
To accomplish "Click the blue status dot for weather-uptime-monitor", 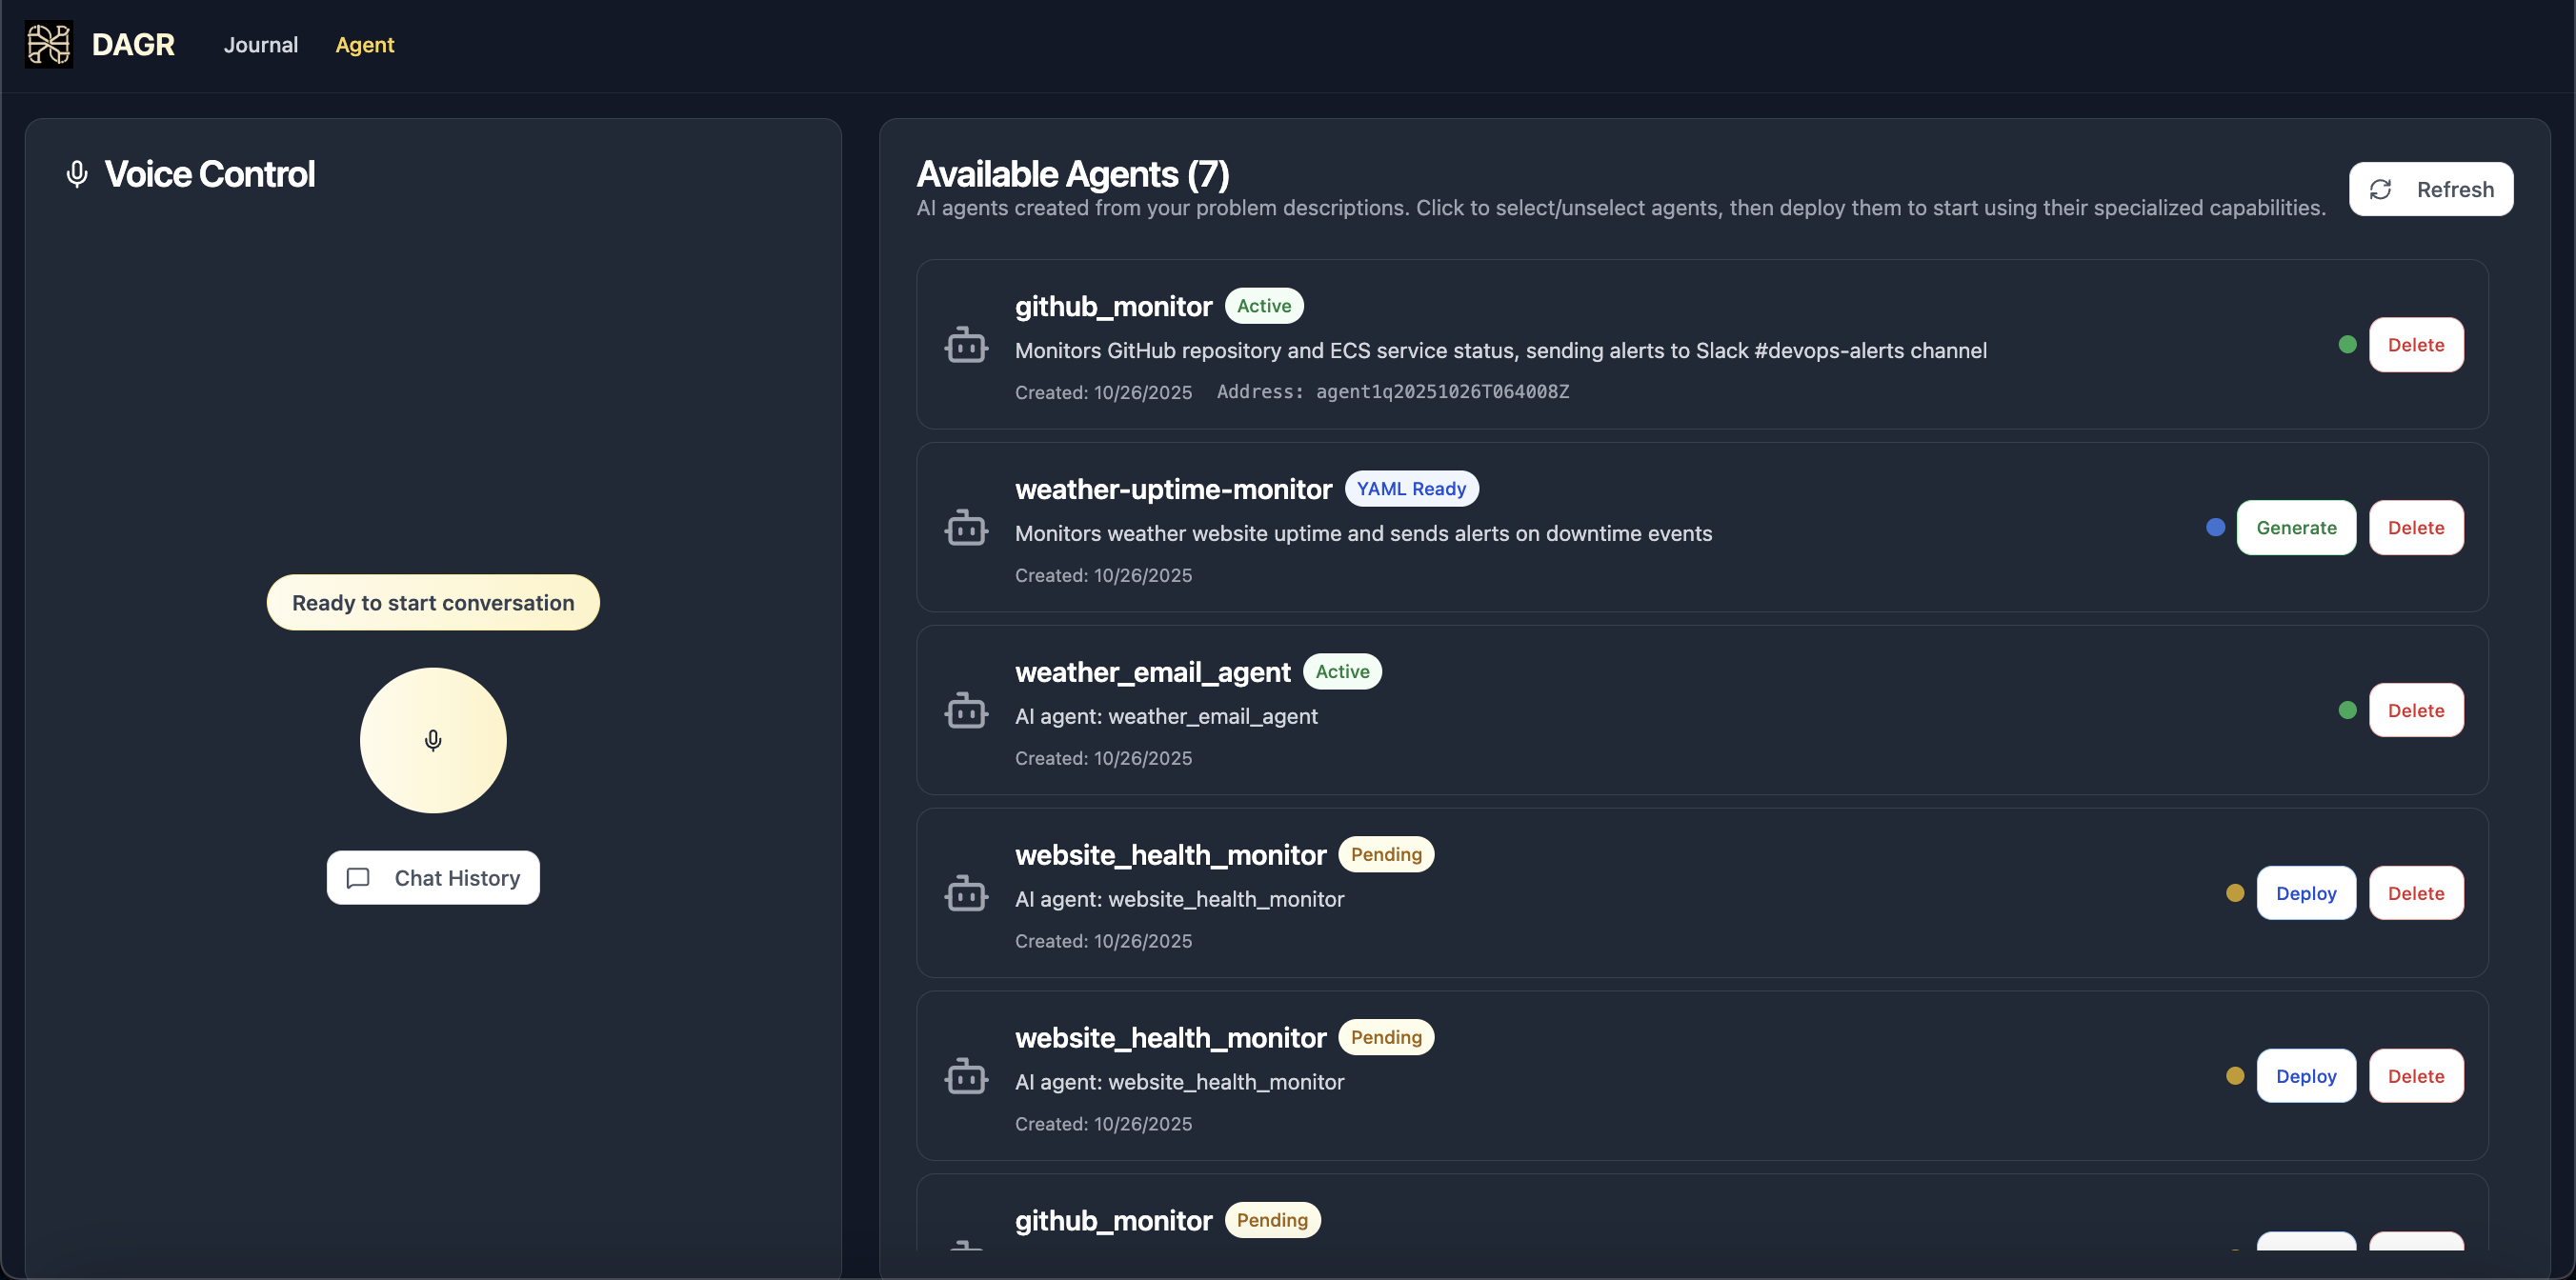I will (x=2215, y=527).
